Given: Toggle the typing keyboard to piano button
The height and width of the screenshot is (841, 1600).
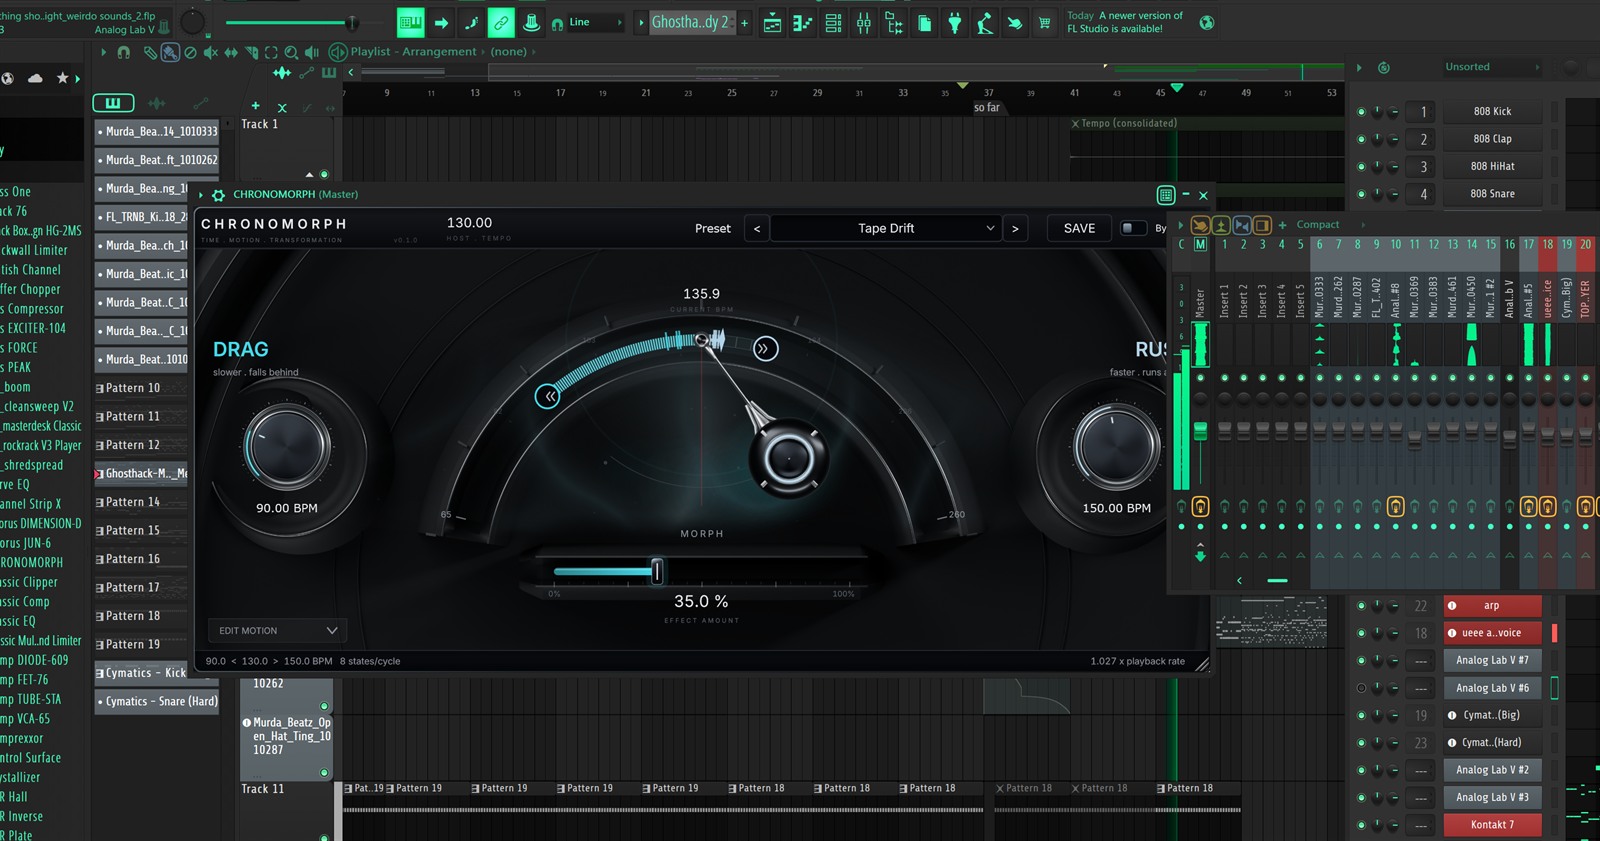Looking at the screenshot, I should point(410,22).
